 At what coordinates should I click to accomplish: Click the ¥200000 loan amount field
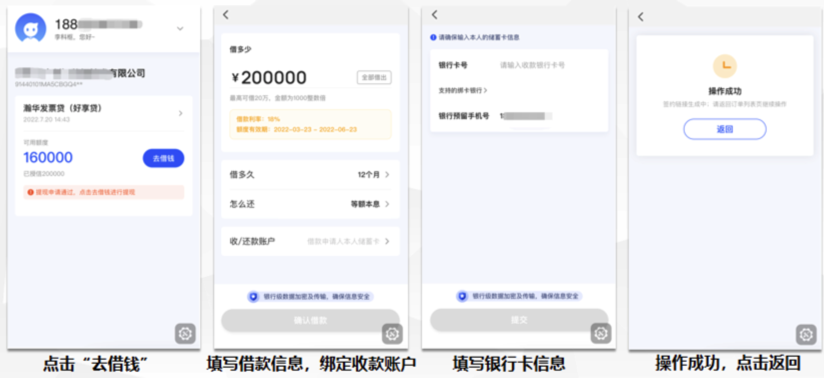point(269,78)
